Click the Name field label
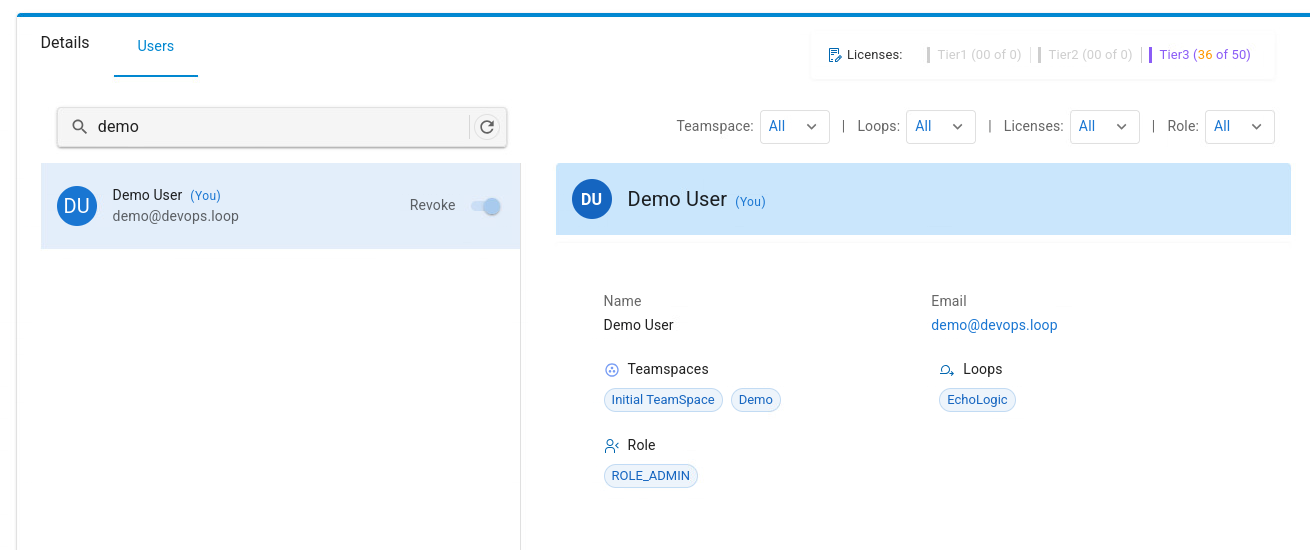 point(623,301)
